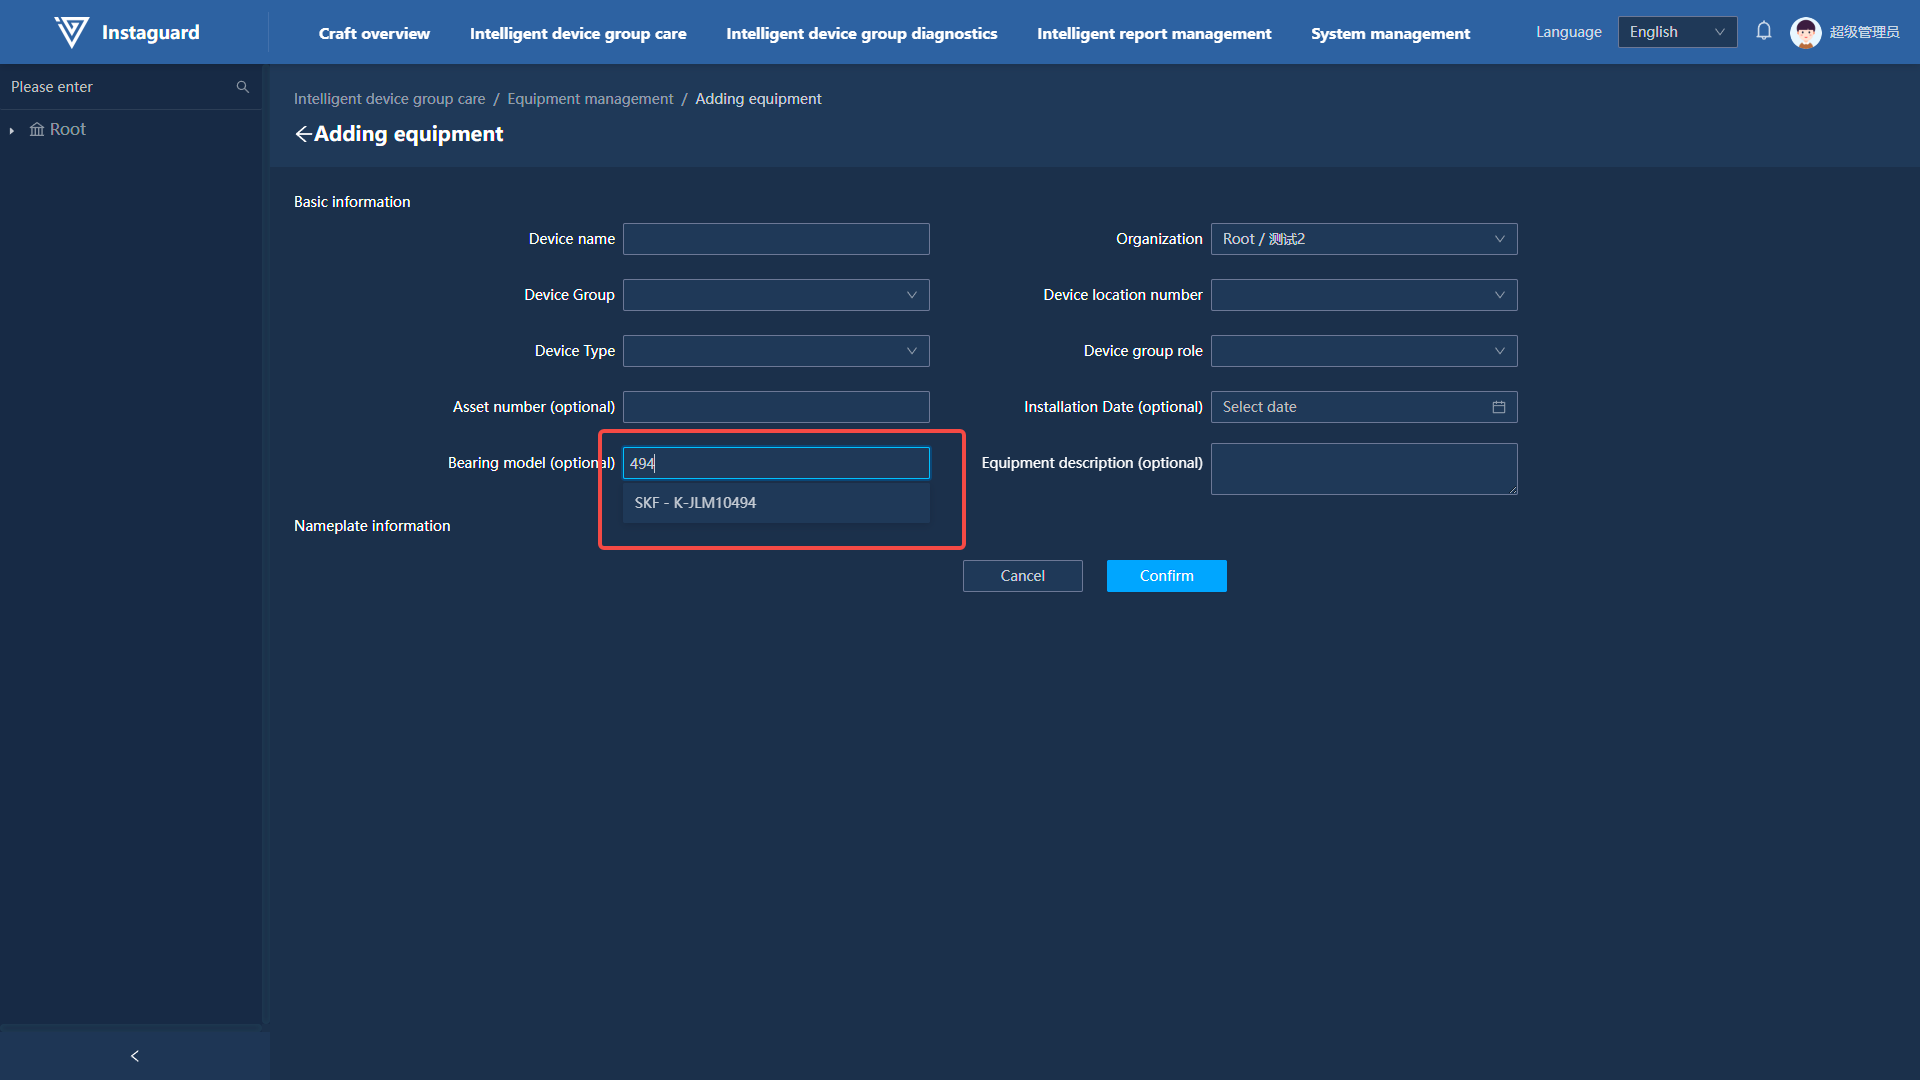
Task: Open the Craft overview menu
Action: 374,33
